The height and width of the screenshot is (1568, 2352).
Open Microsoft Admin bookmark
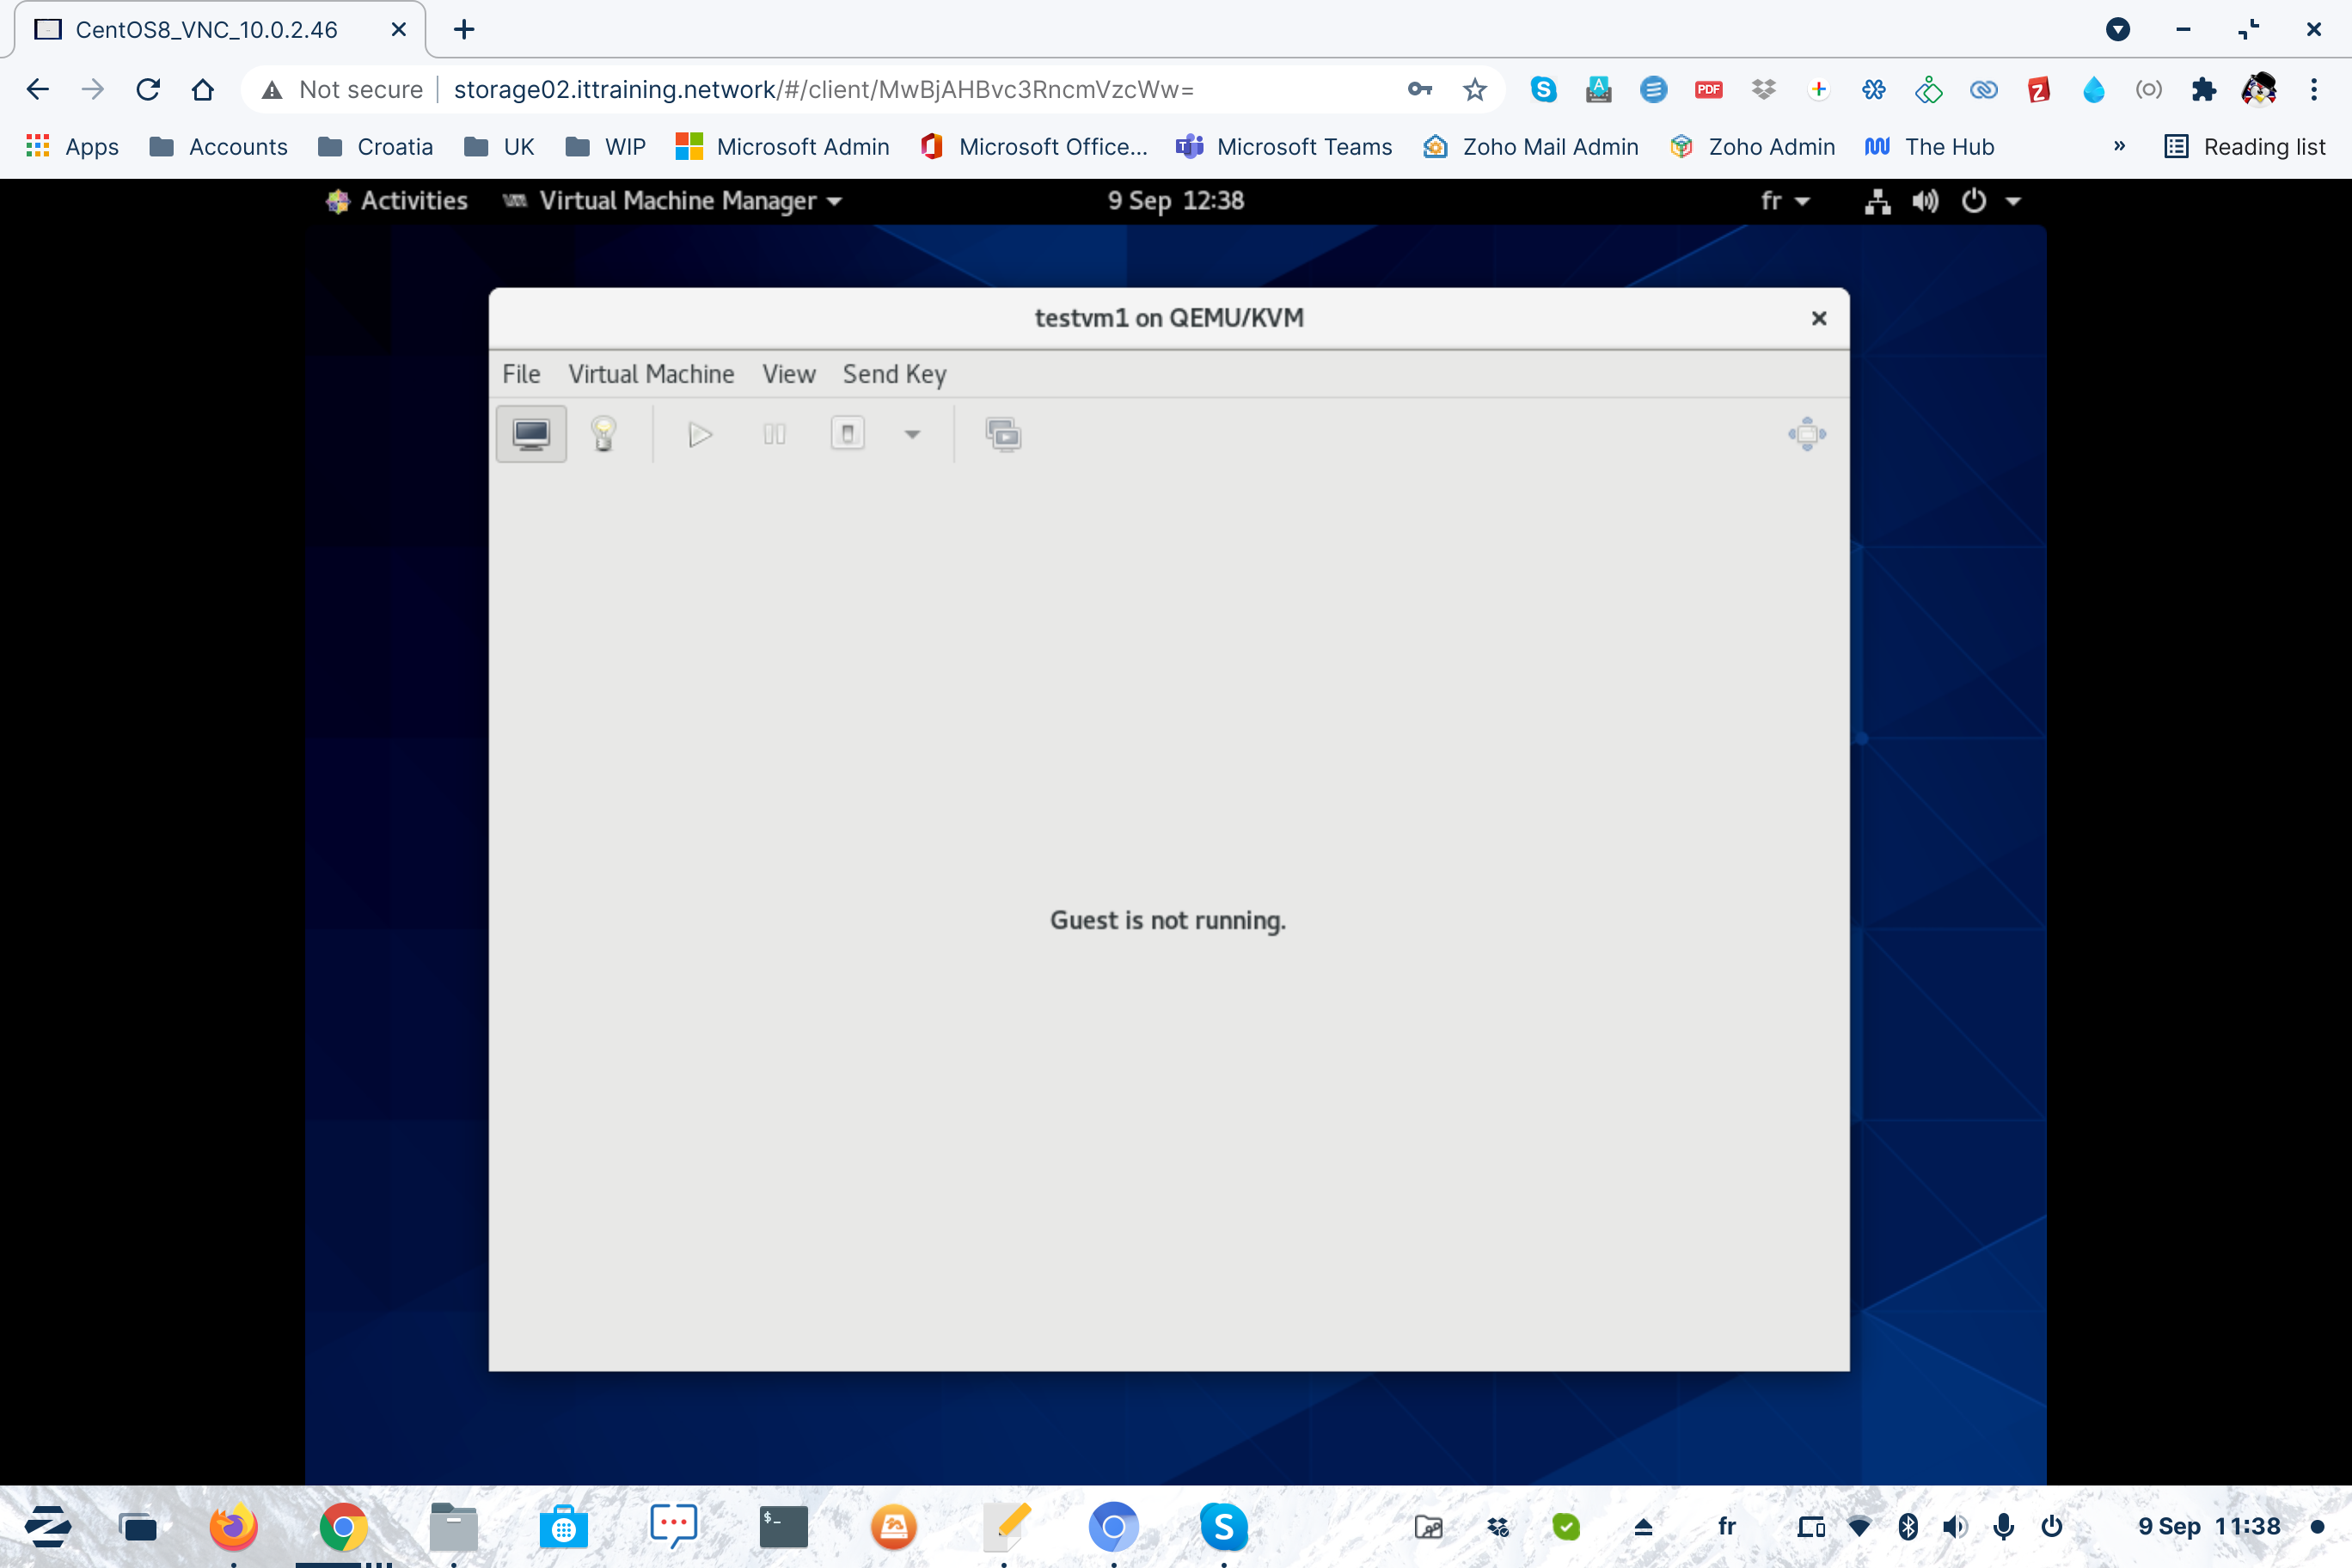(x=782, y=147)
